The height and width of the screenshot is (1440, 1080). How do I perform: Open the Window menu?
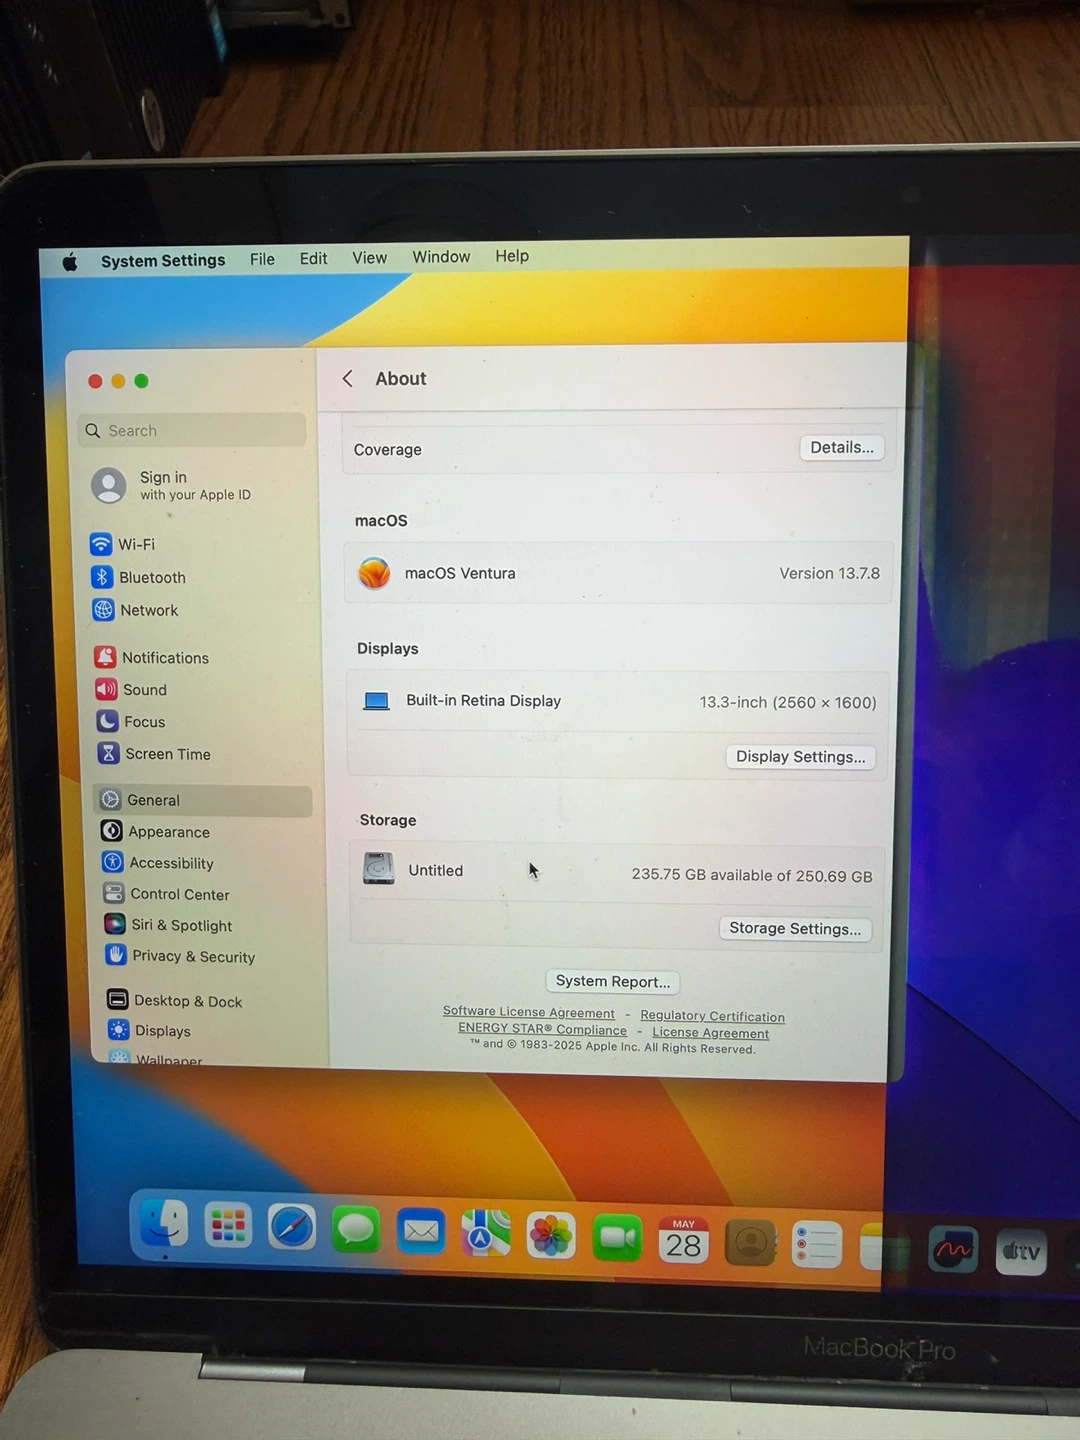[441, 257]
